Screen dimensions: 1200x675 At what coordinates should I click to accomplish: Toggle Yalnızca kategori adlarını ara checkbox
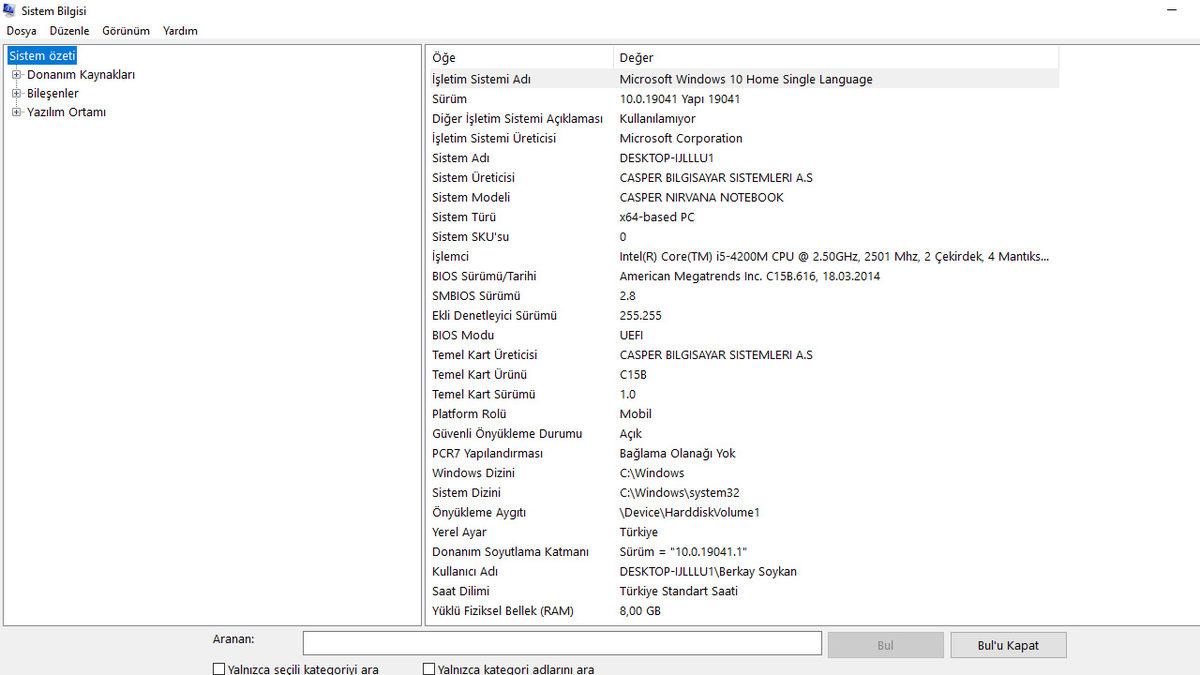coord(429,669)
